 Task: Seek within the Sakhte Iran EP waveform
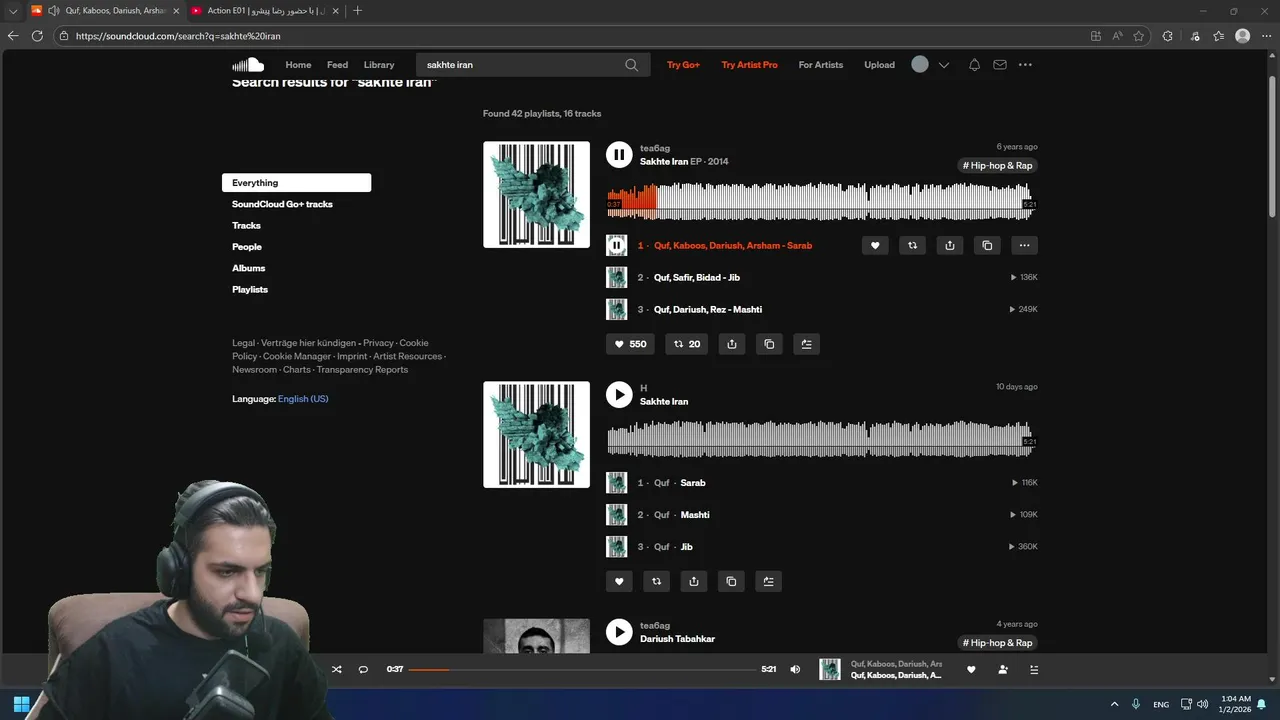coord(821,199)
